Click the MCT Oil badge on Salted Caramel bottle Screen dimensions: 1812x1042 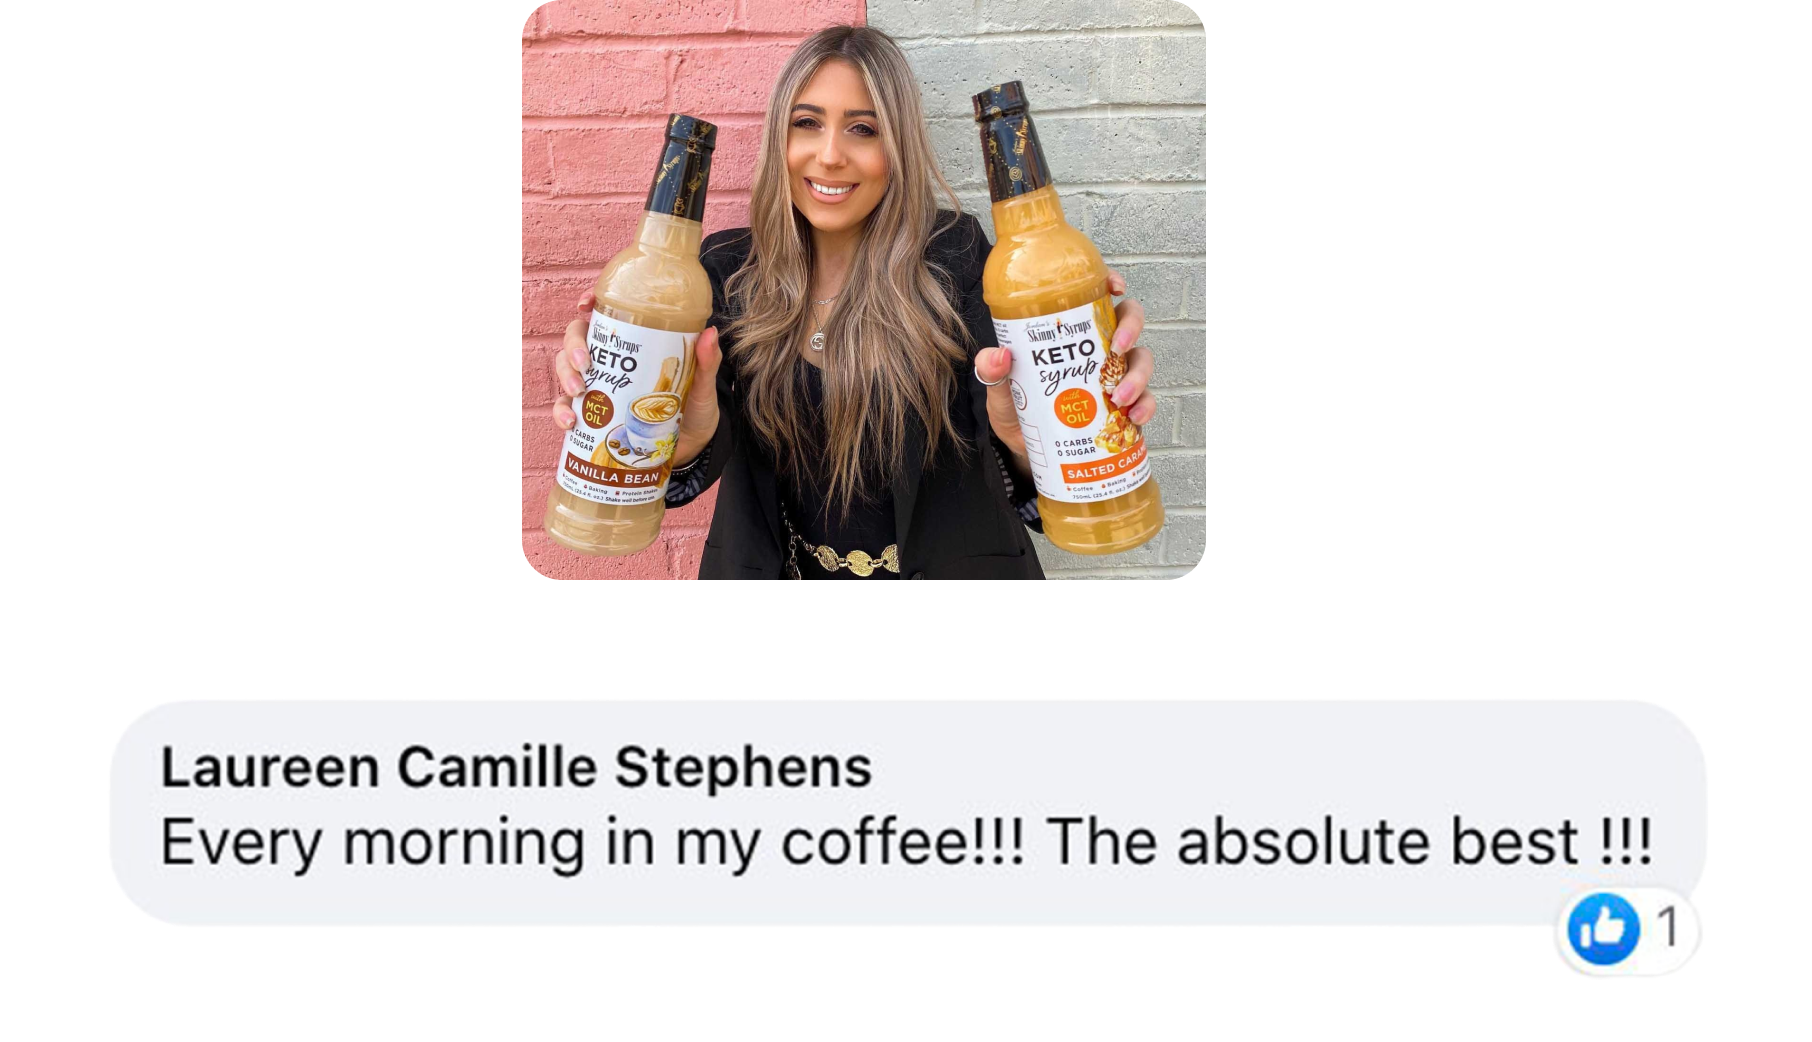(1075, 410)
